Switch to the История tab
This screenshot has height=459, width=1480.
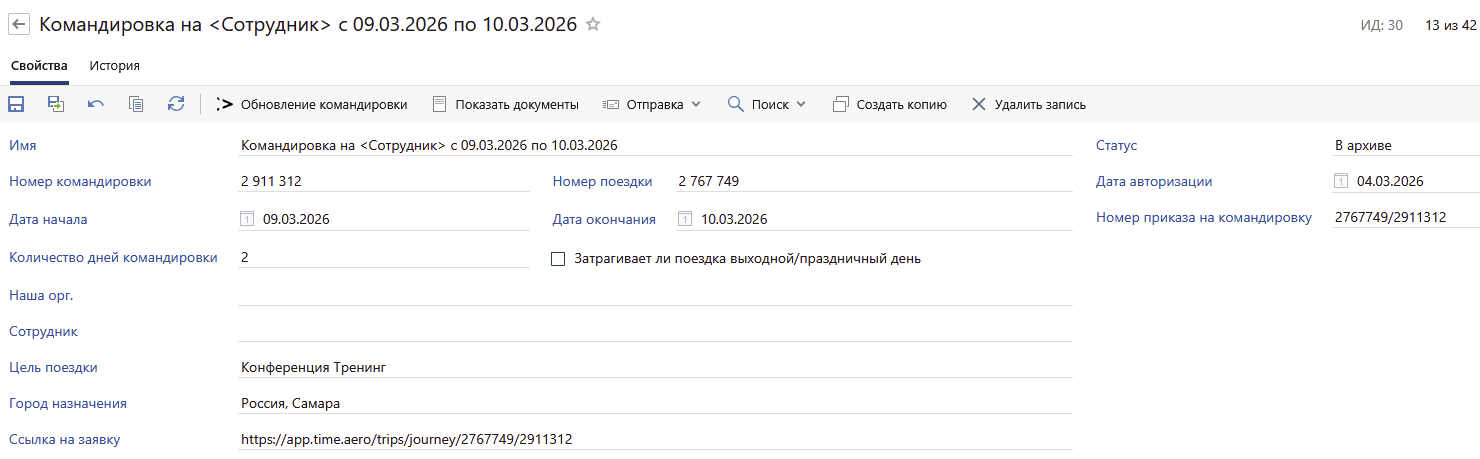click(114, 66)
